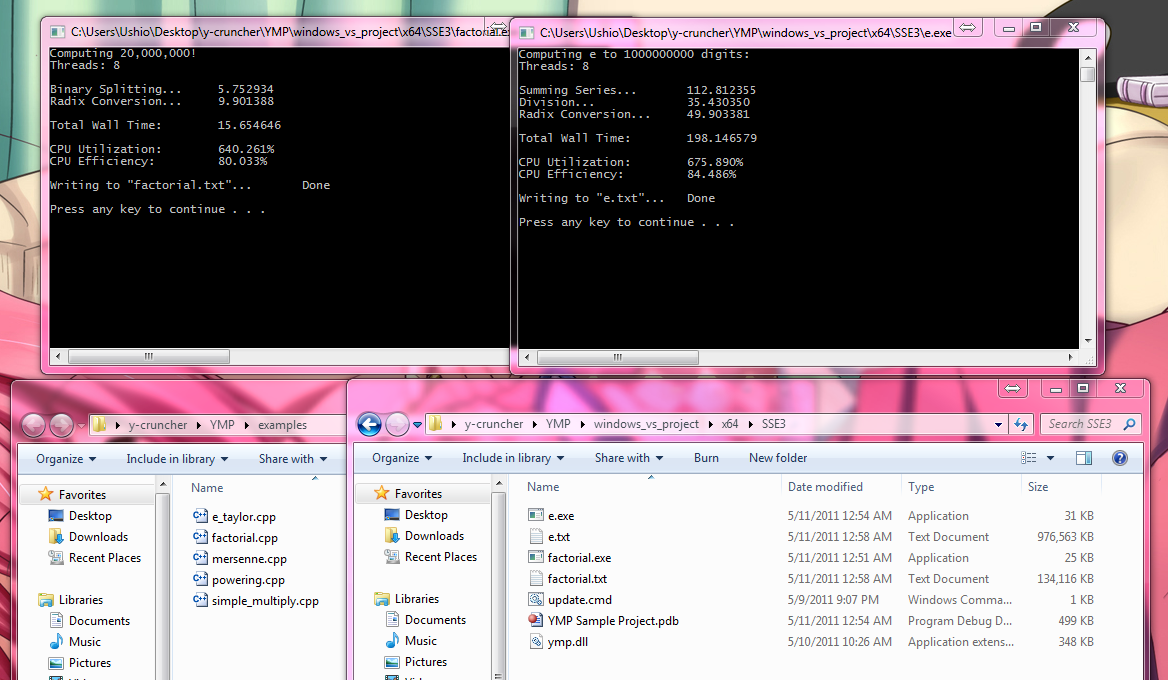Click the help question mark icon
This screenshot has width=1168, height=680.
click(x=1120, y=458)
